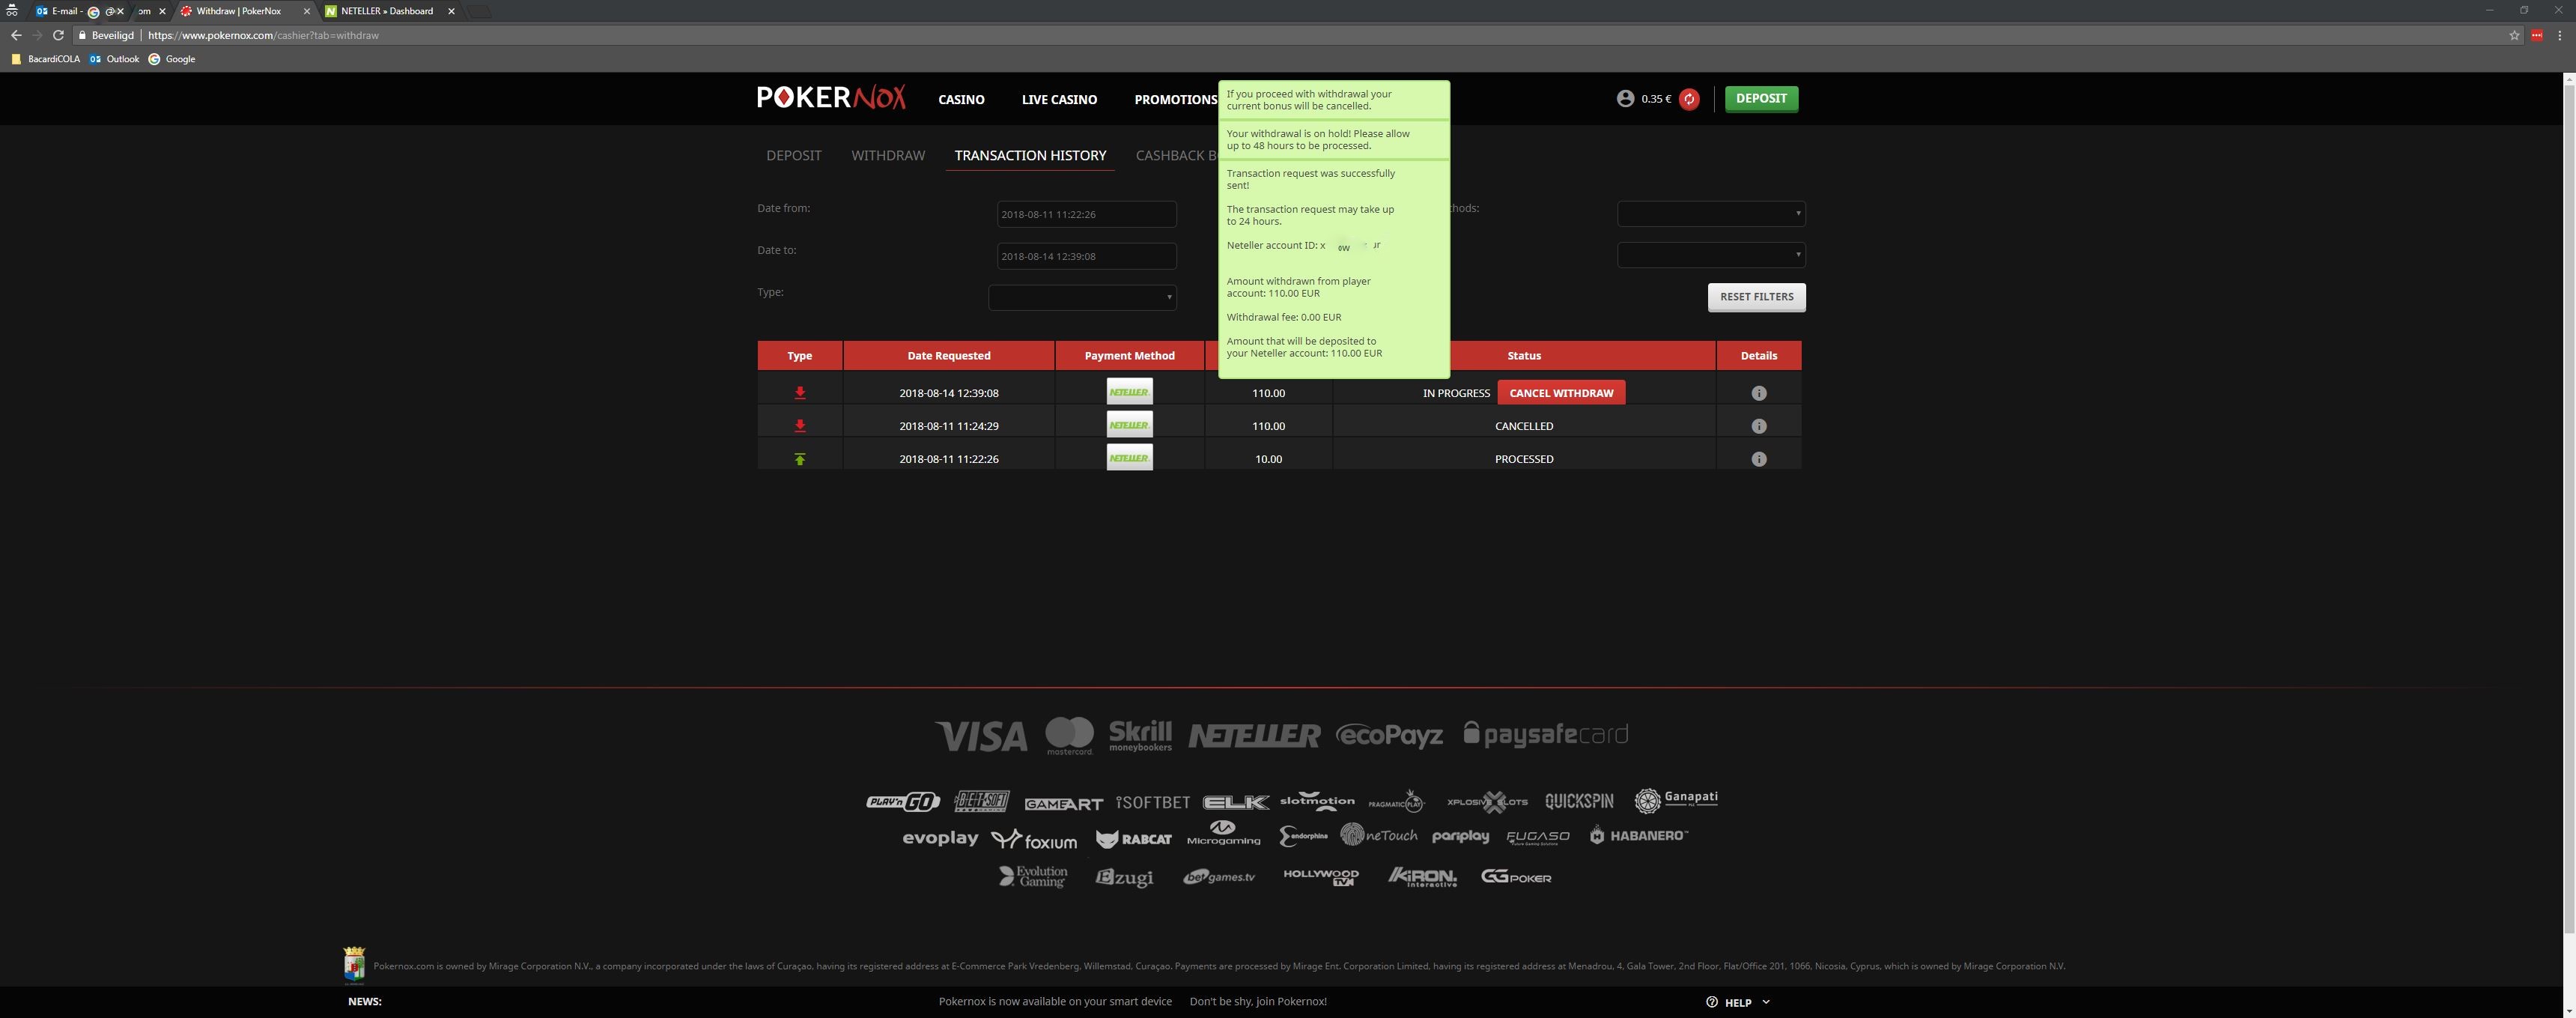Click the PokerNox logo
This screenshot has width=2576, height=1018.
point(831,97)
